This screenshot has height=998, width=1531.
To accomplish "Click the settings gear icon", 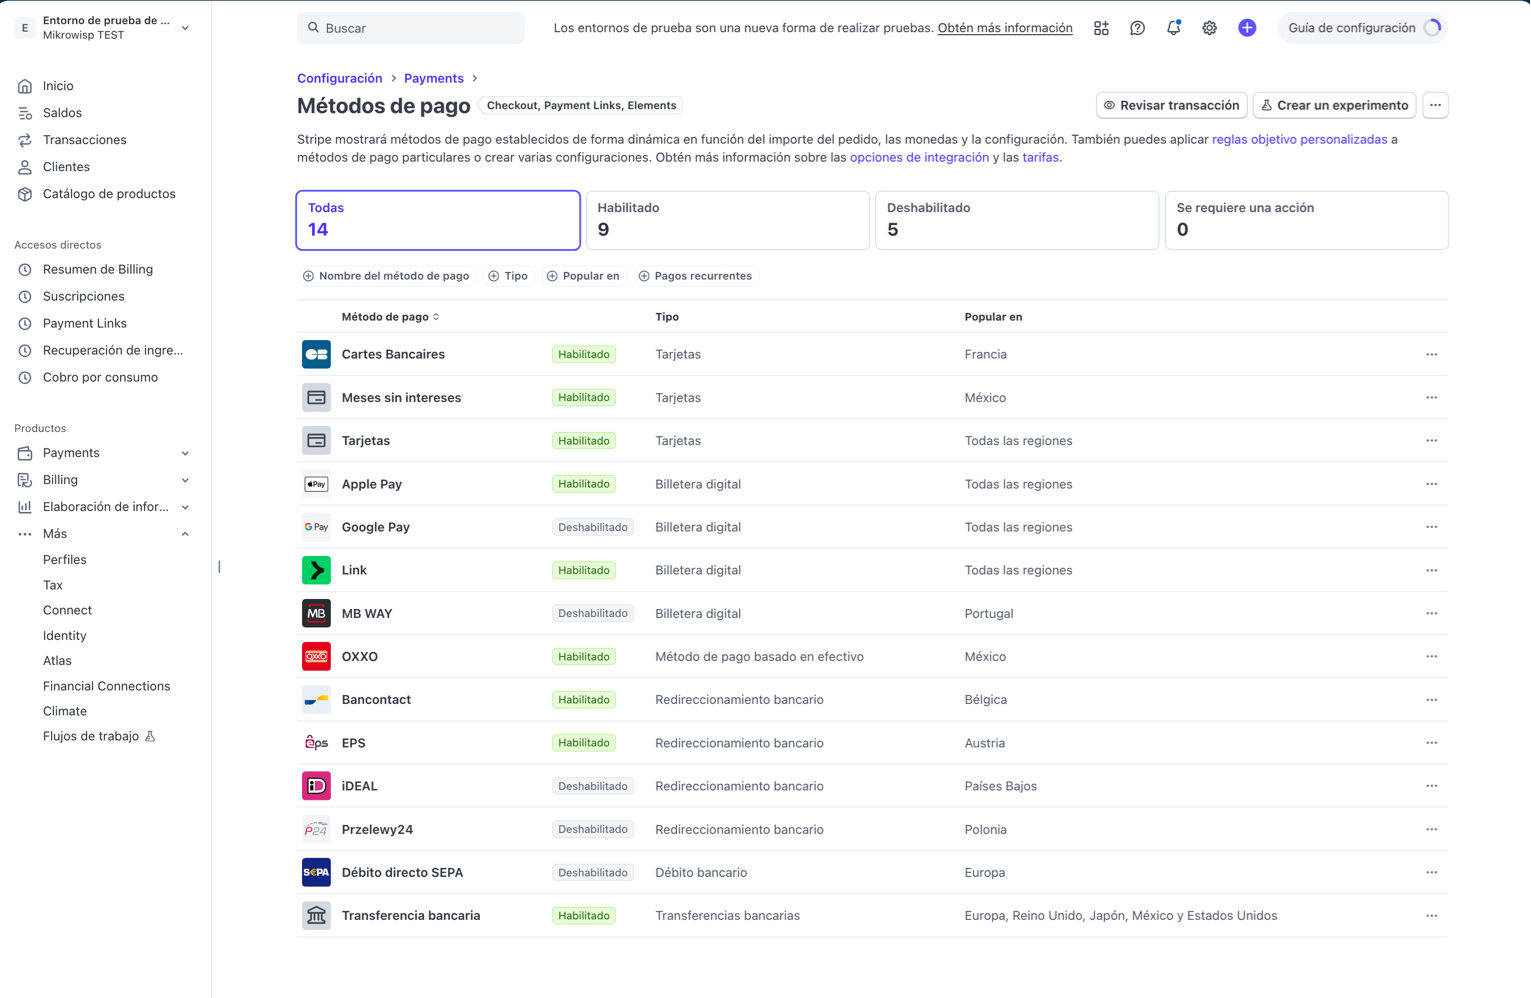I will (x=1209, y=28).
